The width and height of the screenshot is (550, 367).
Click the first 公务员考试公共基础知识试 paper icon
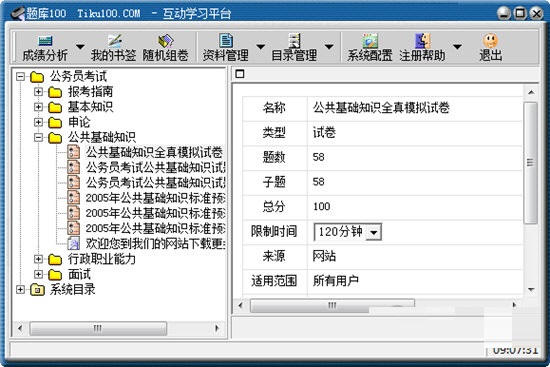click(x=73, y=167)
